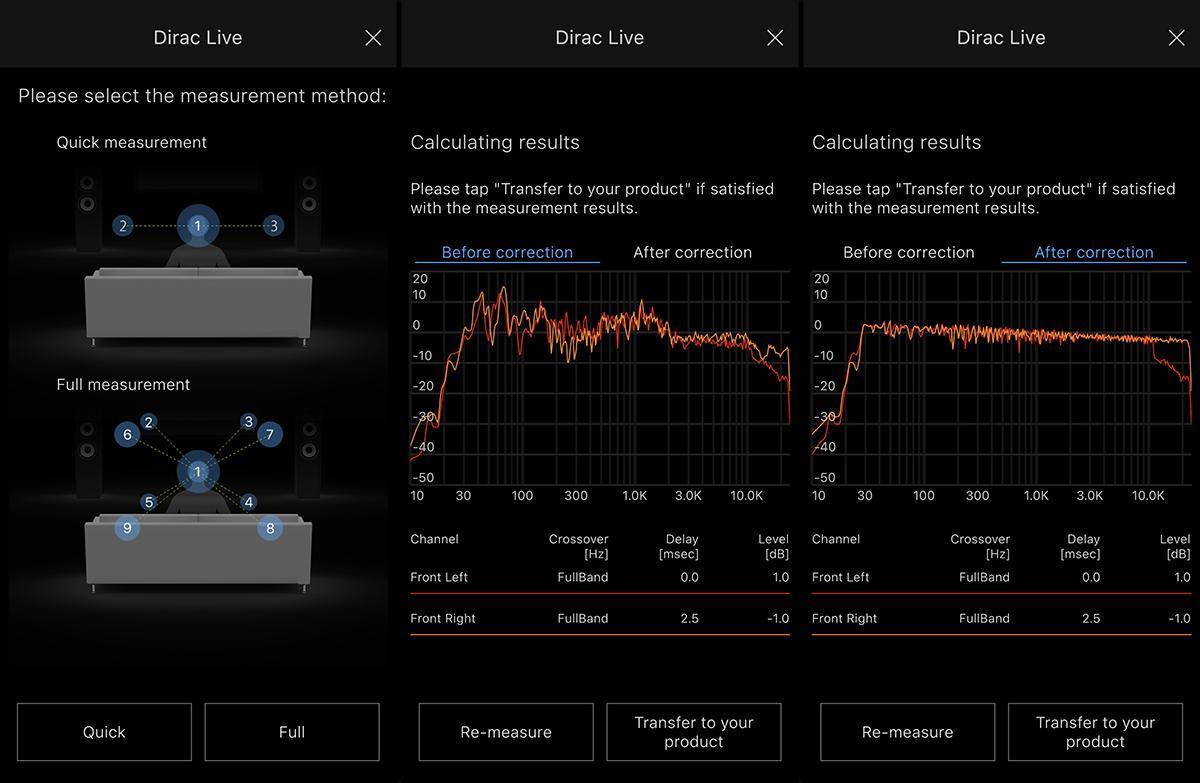Tap center position 1 in Full measurement diagram
Screen dimensions: 1200x783
point(197,471)
